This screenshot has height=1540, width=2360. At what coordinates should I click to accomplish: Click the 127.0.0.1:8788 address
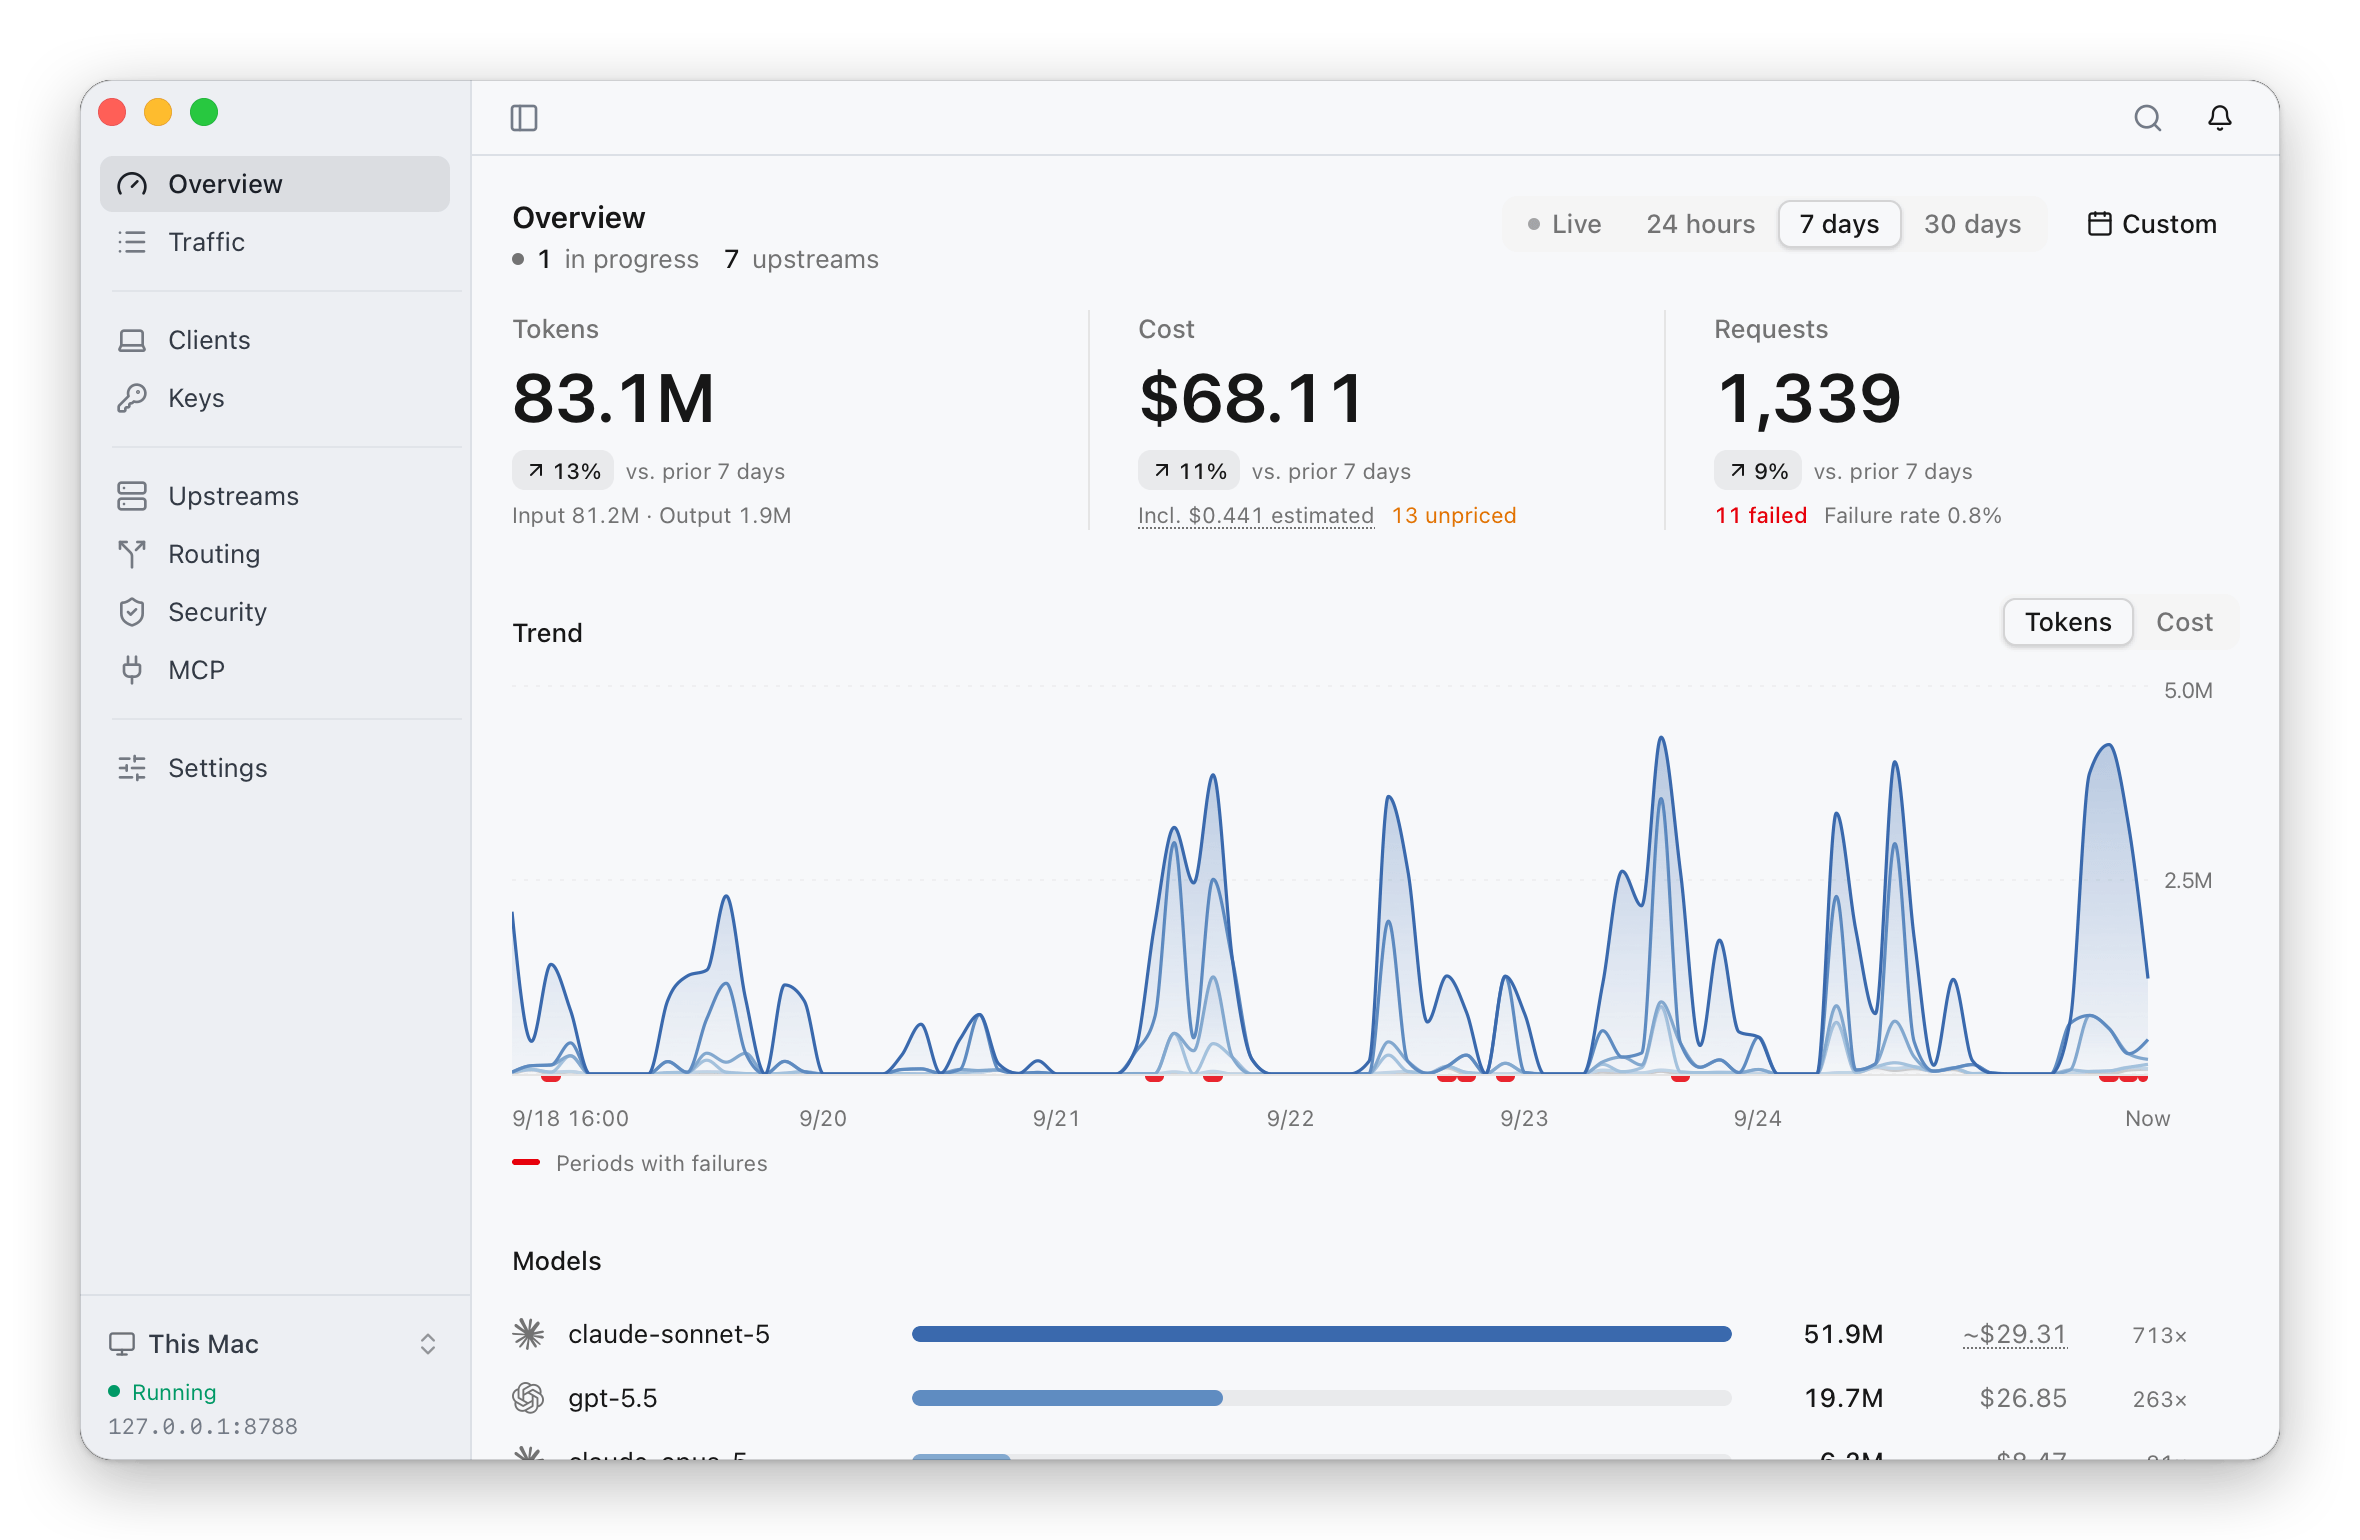pyautogui.click(x=203, y=1426)
